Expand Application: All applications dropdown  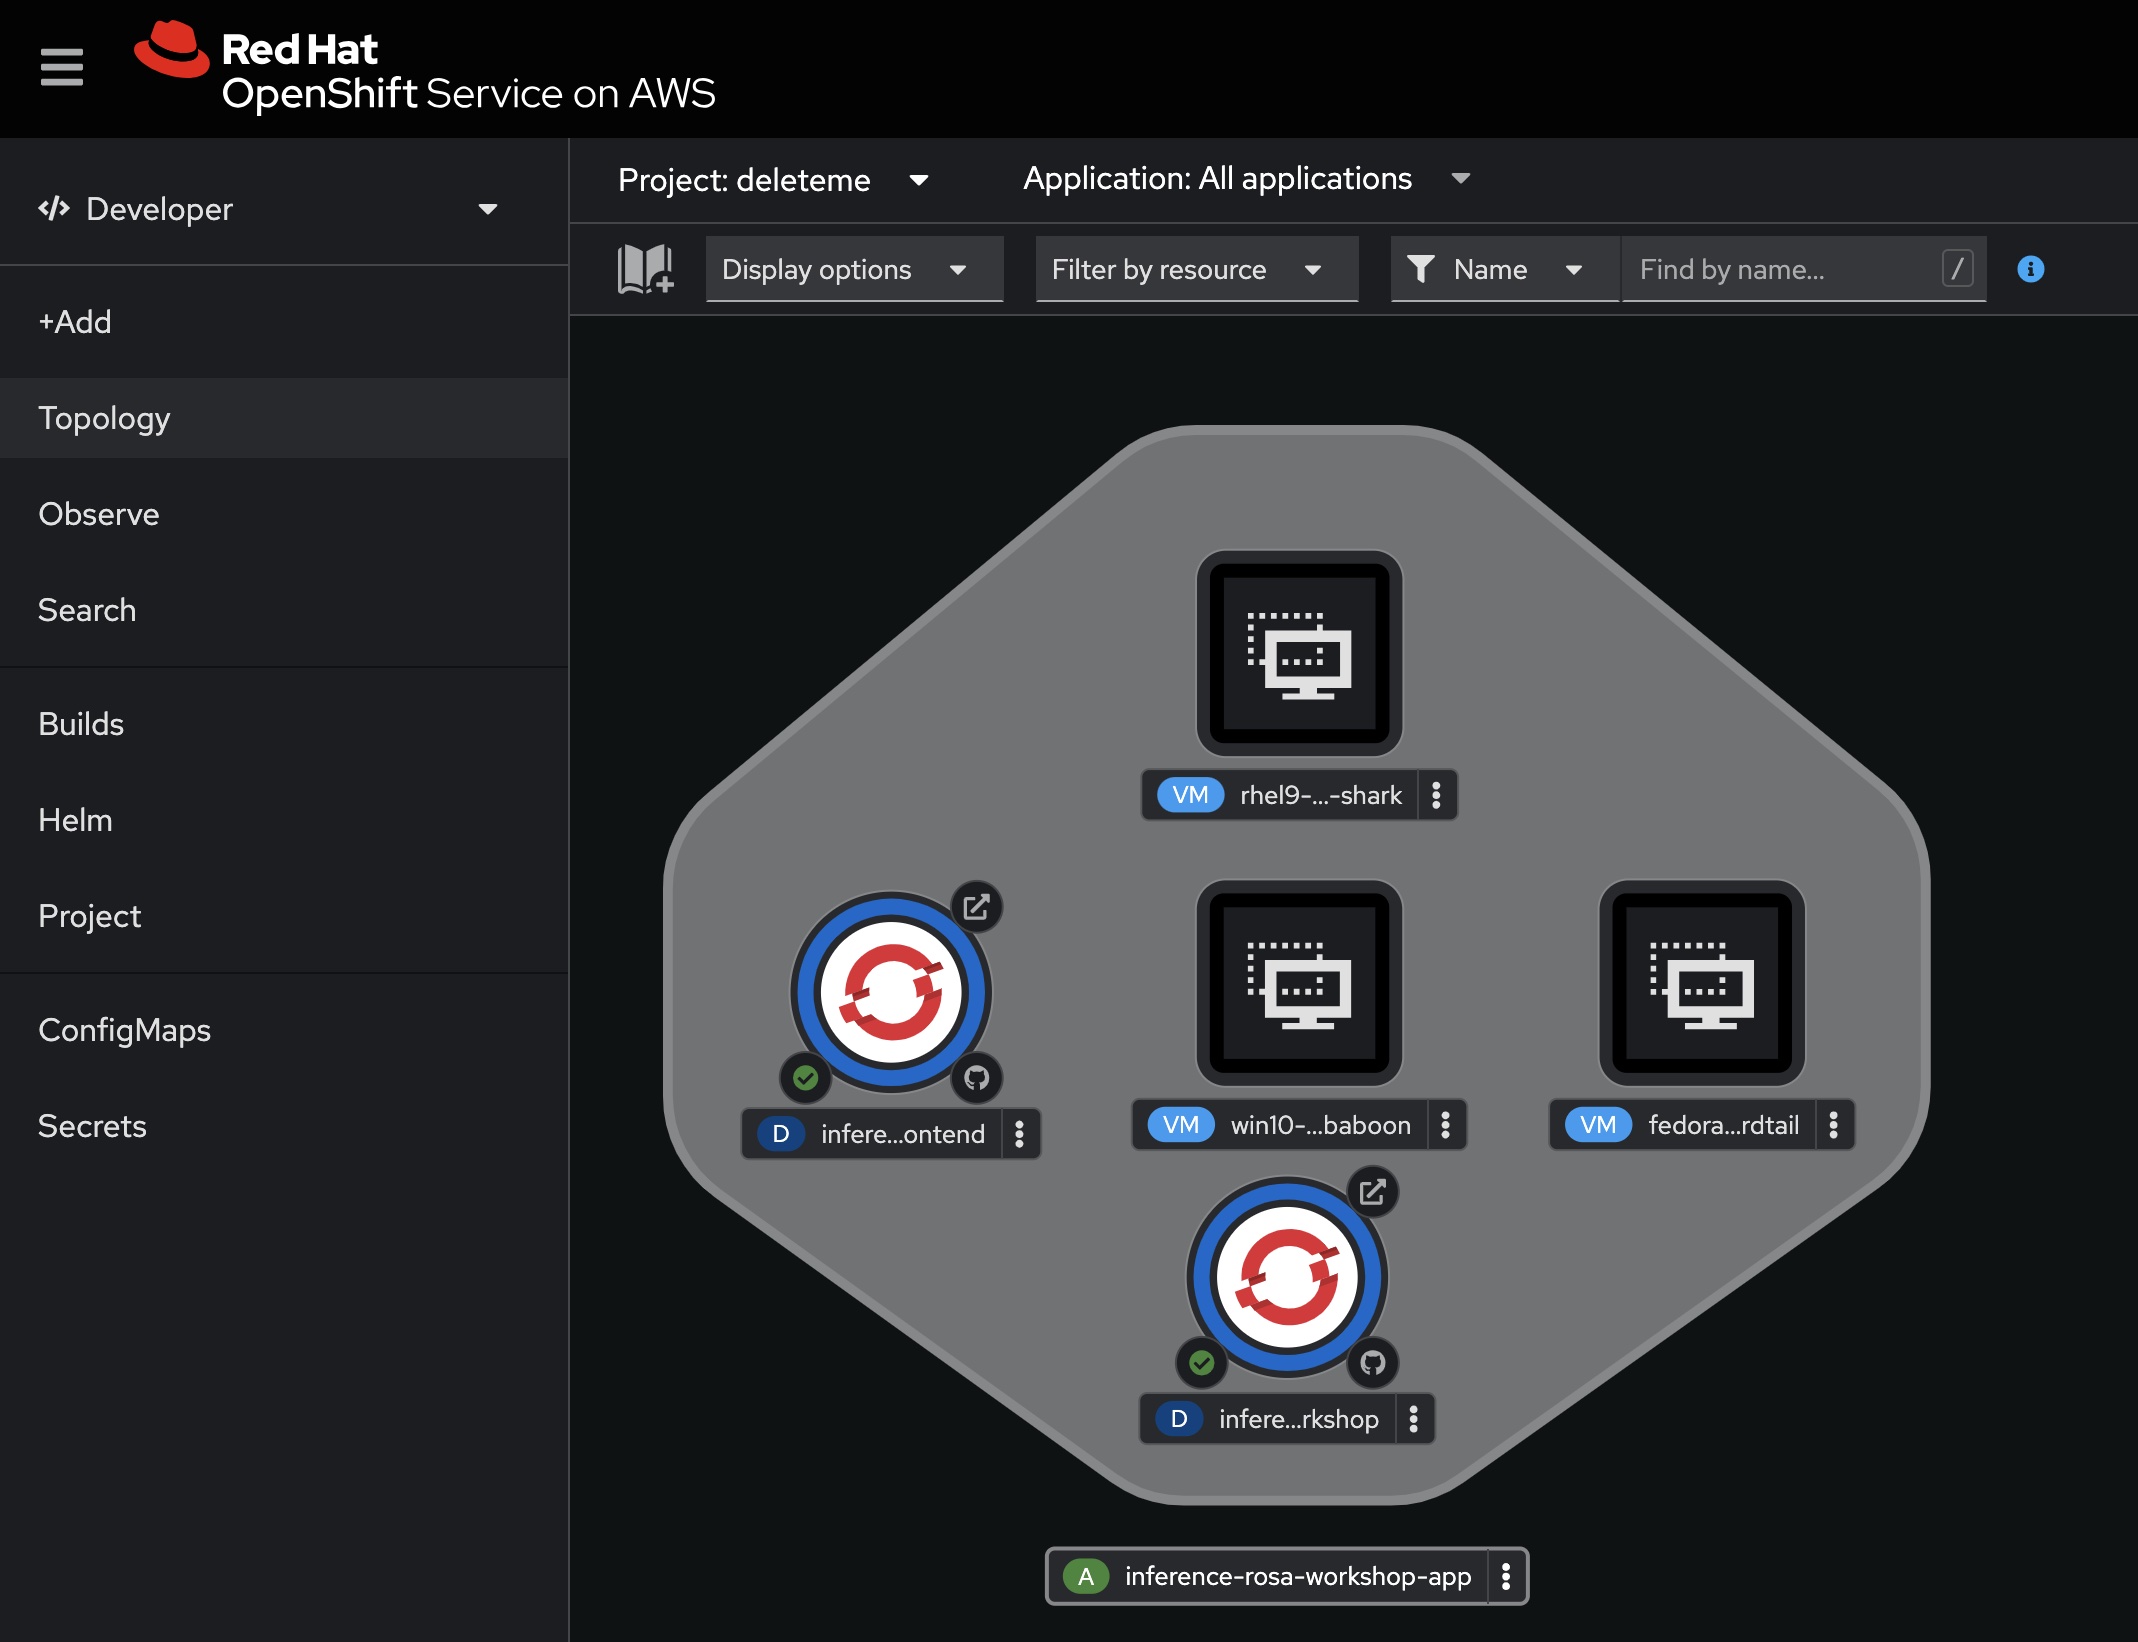[x=1246, y=179]
